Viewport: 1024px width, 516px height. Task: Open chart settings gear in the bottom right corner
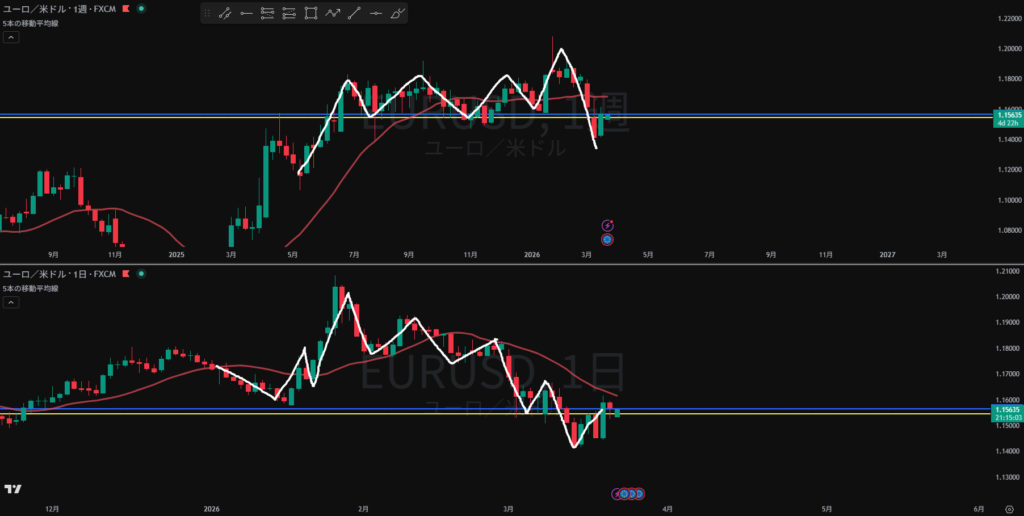click(1008, 509)
